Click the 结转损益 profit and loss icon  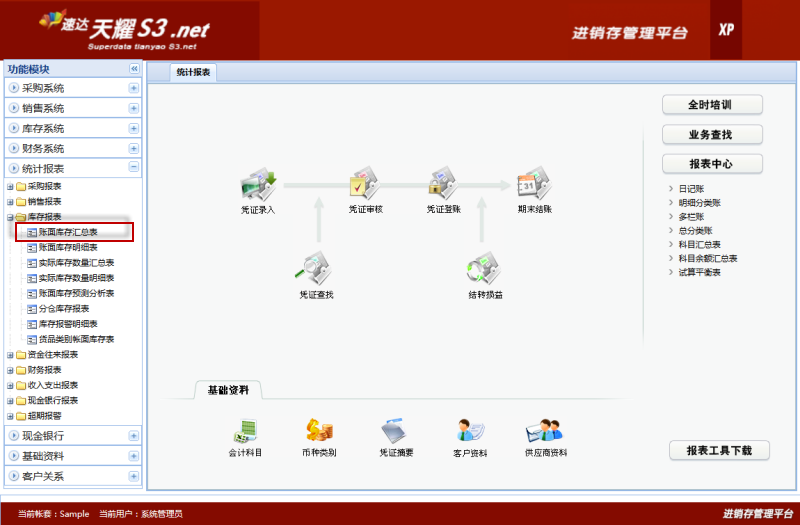click(485, 270)
